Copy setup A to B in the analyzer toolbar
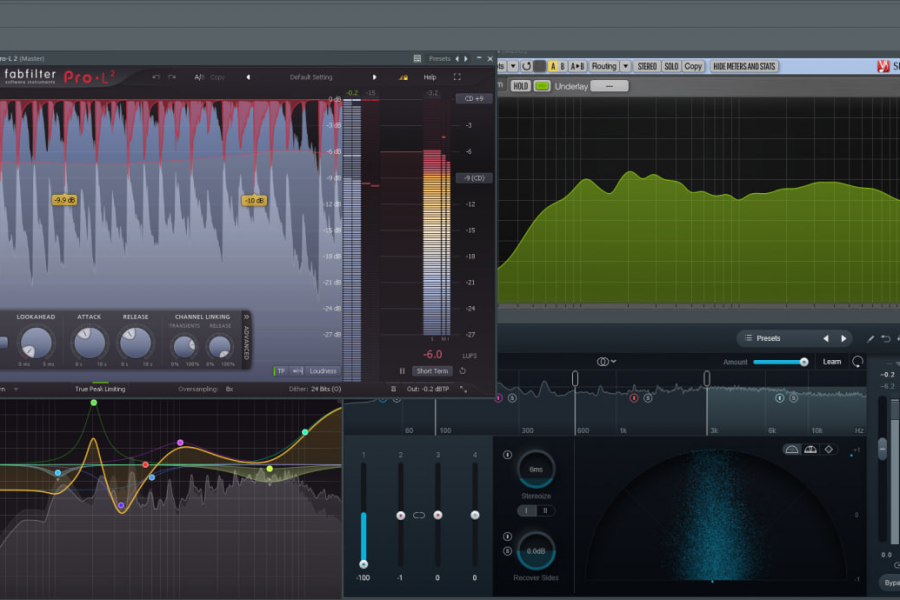900x600 pixels. coord(577,66)
